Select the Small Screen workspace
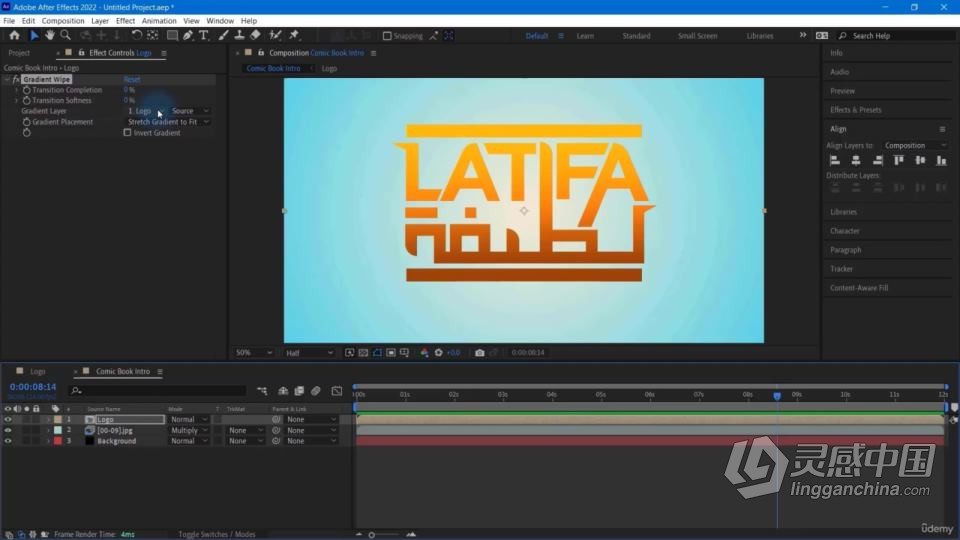Image resolution: width=960 pixels, height=540 pixels. [x=697, y=36]
